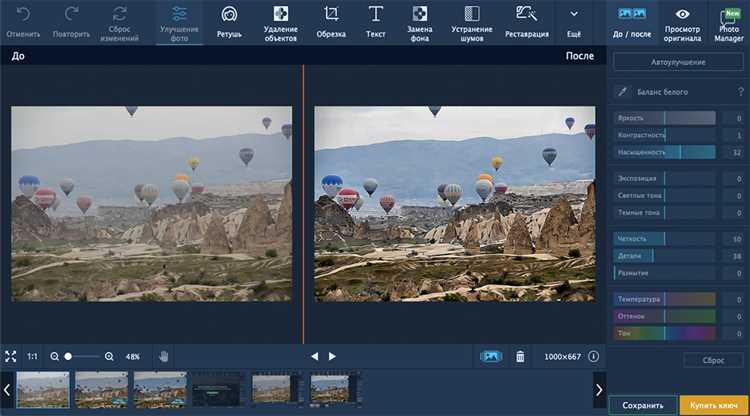Click the zoom in magnifier icon
This screenshot has height=416, width=750.
[x=109, y=357]
